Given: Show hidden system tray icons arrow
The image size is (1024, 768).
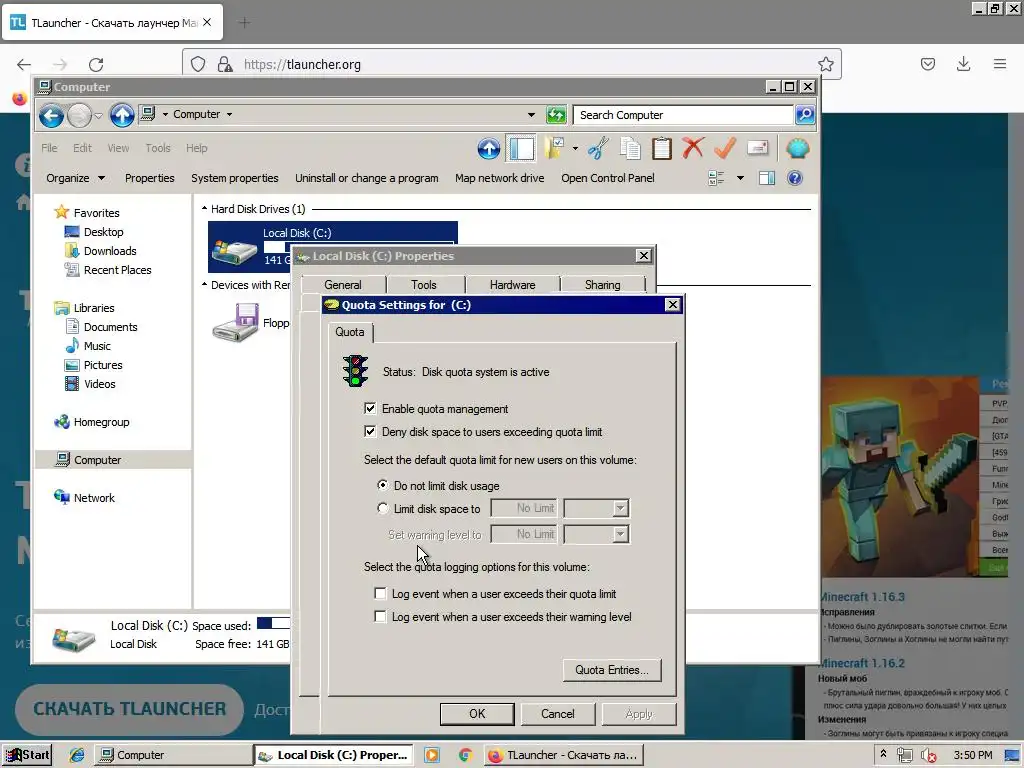Looking at the screenshot, I should point(883,754).
